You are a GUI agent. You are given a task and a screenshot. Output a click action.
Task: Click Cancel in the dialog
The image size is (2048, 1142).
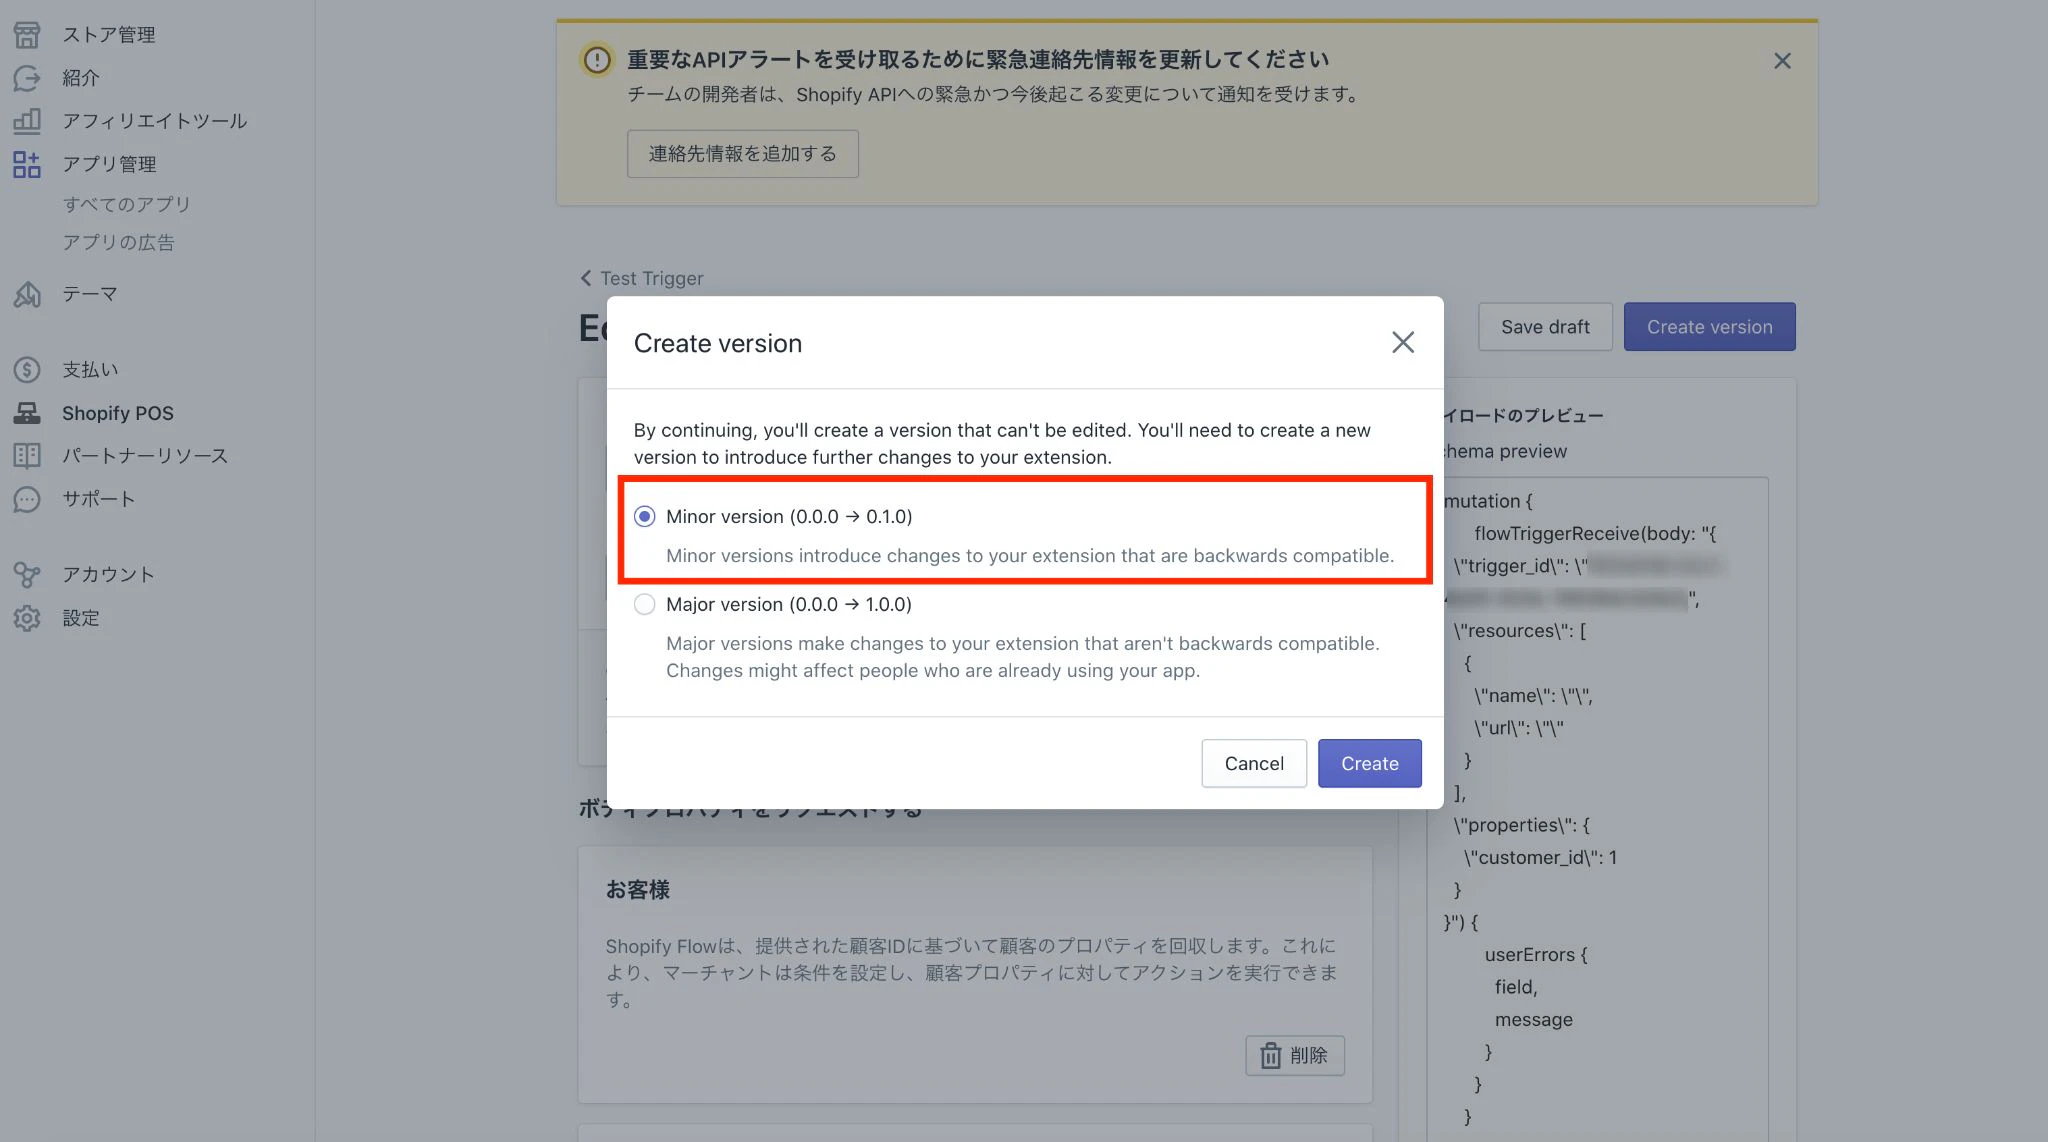click(1254, 763)
